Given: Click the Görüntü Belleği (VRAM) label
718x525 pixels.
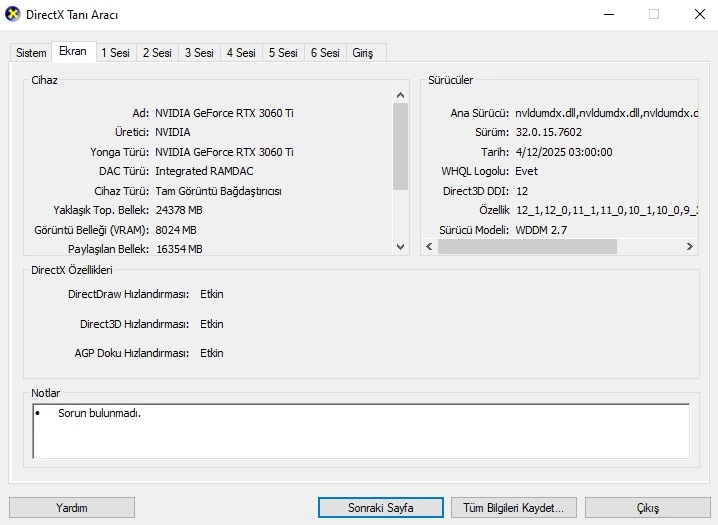Looking at the screenshot, I should click(x=92, y=230).
